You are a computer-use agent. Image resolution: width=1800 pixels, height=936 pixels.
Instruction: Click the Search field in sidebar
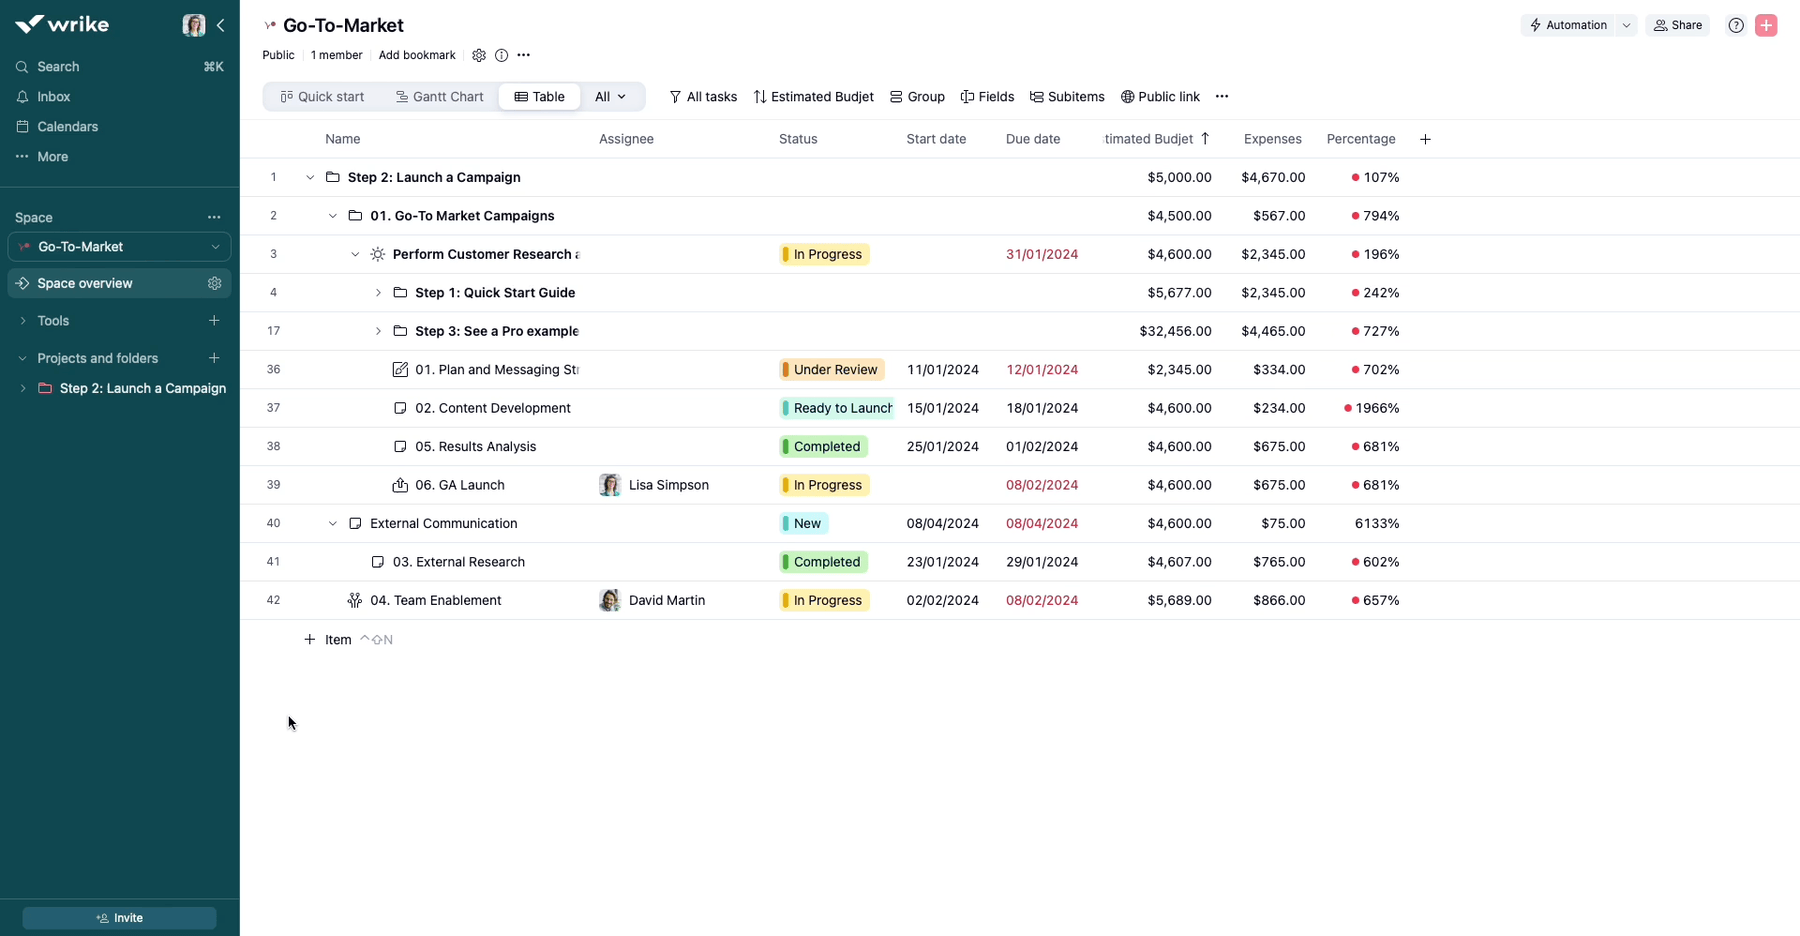pos(58,67)
